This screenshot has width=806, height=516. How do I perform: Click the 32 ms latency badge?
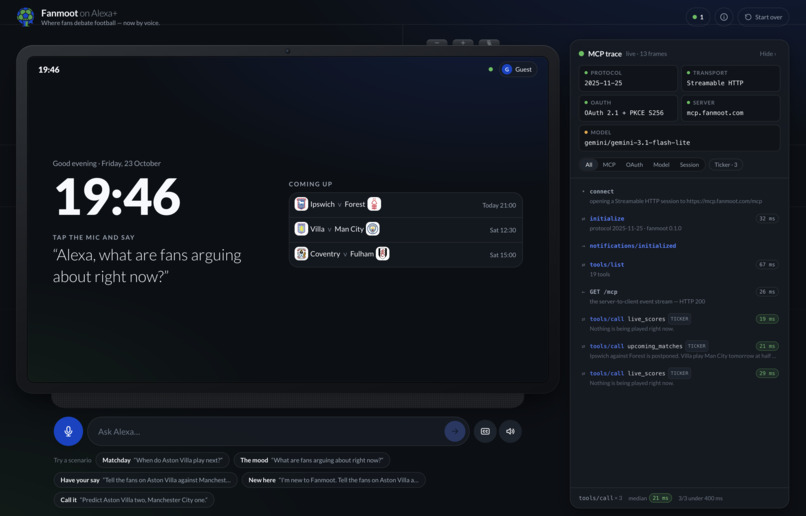point(767,218)
